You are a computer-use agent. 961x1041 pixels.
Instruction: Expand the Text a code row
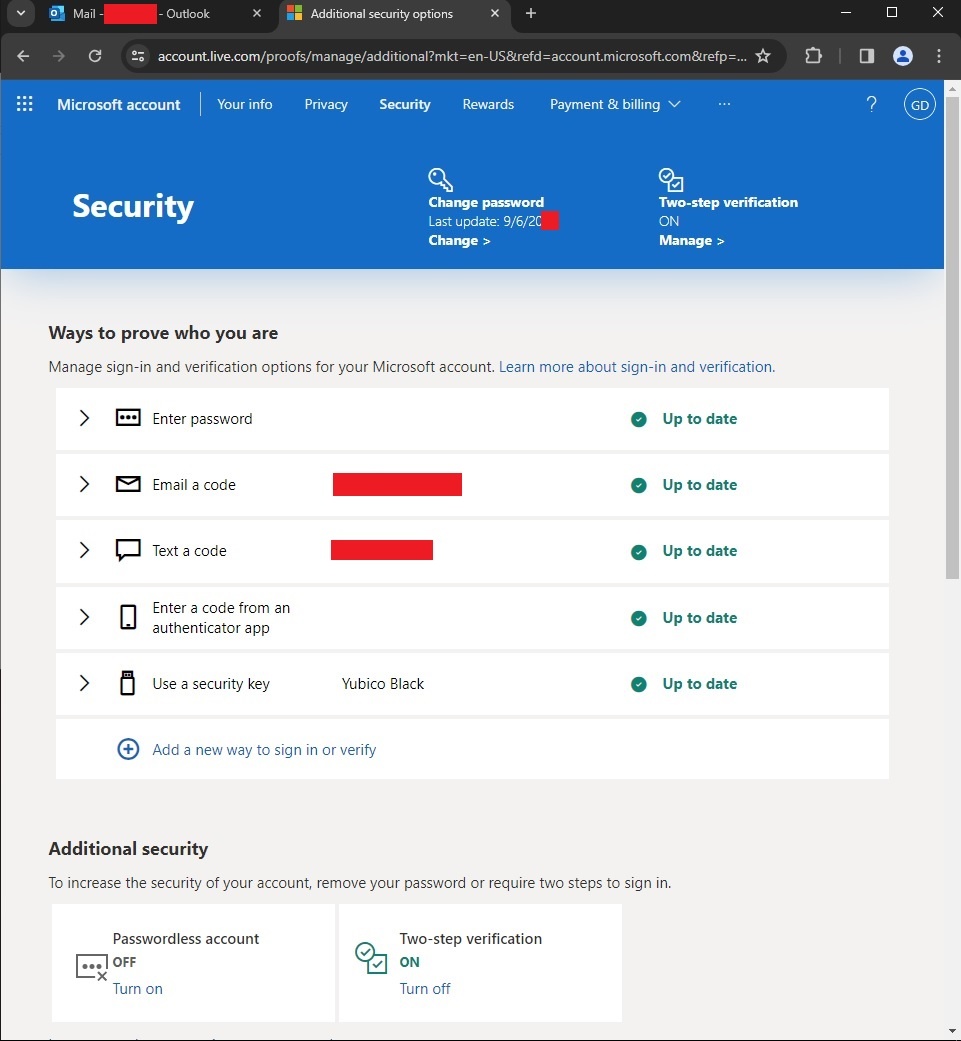(x=84, y=550)
